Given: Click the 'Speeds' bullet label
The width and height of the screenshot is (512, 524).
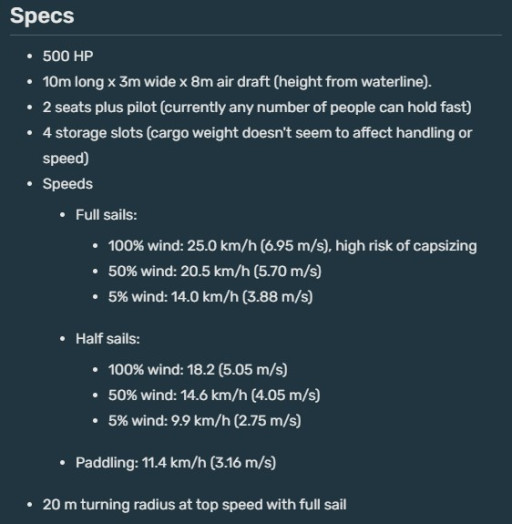Looking at the screenshot, I should click(x=68, y=184).
